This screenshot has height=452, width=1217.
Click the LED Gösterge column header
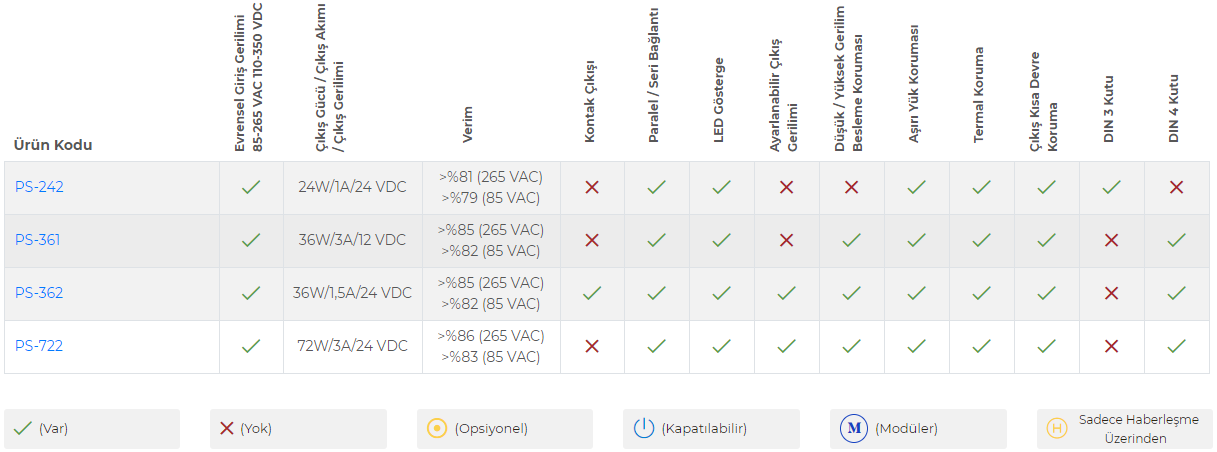(719, 100)
